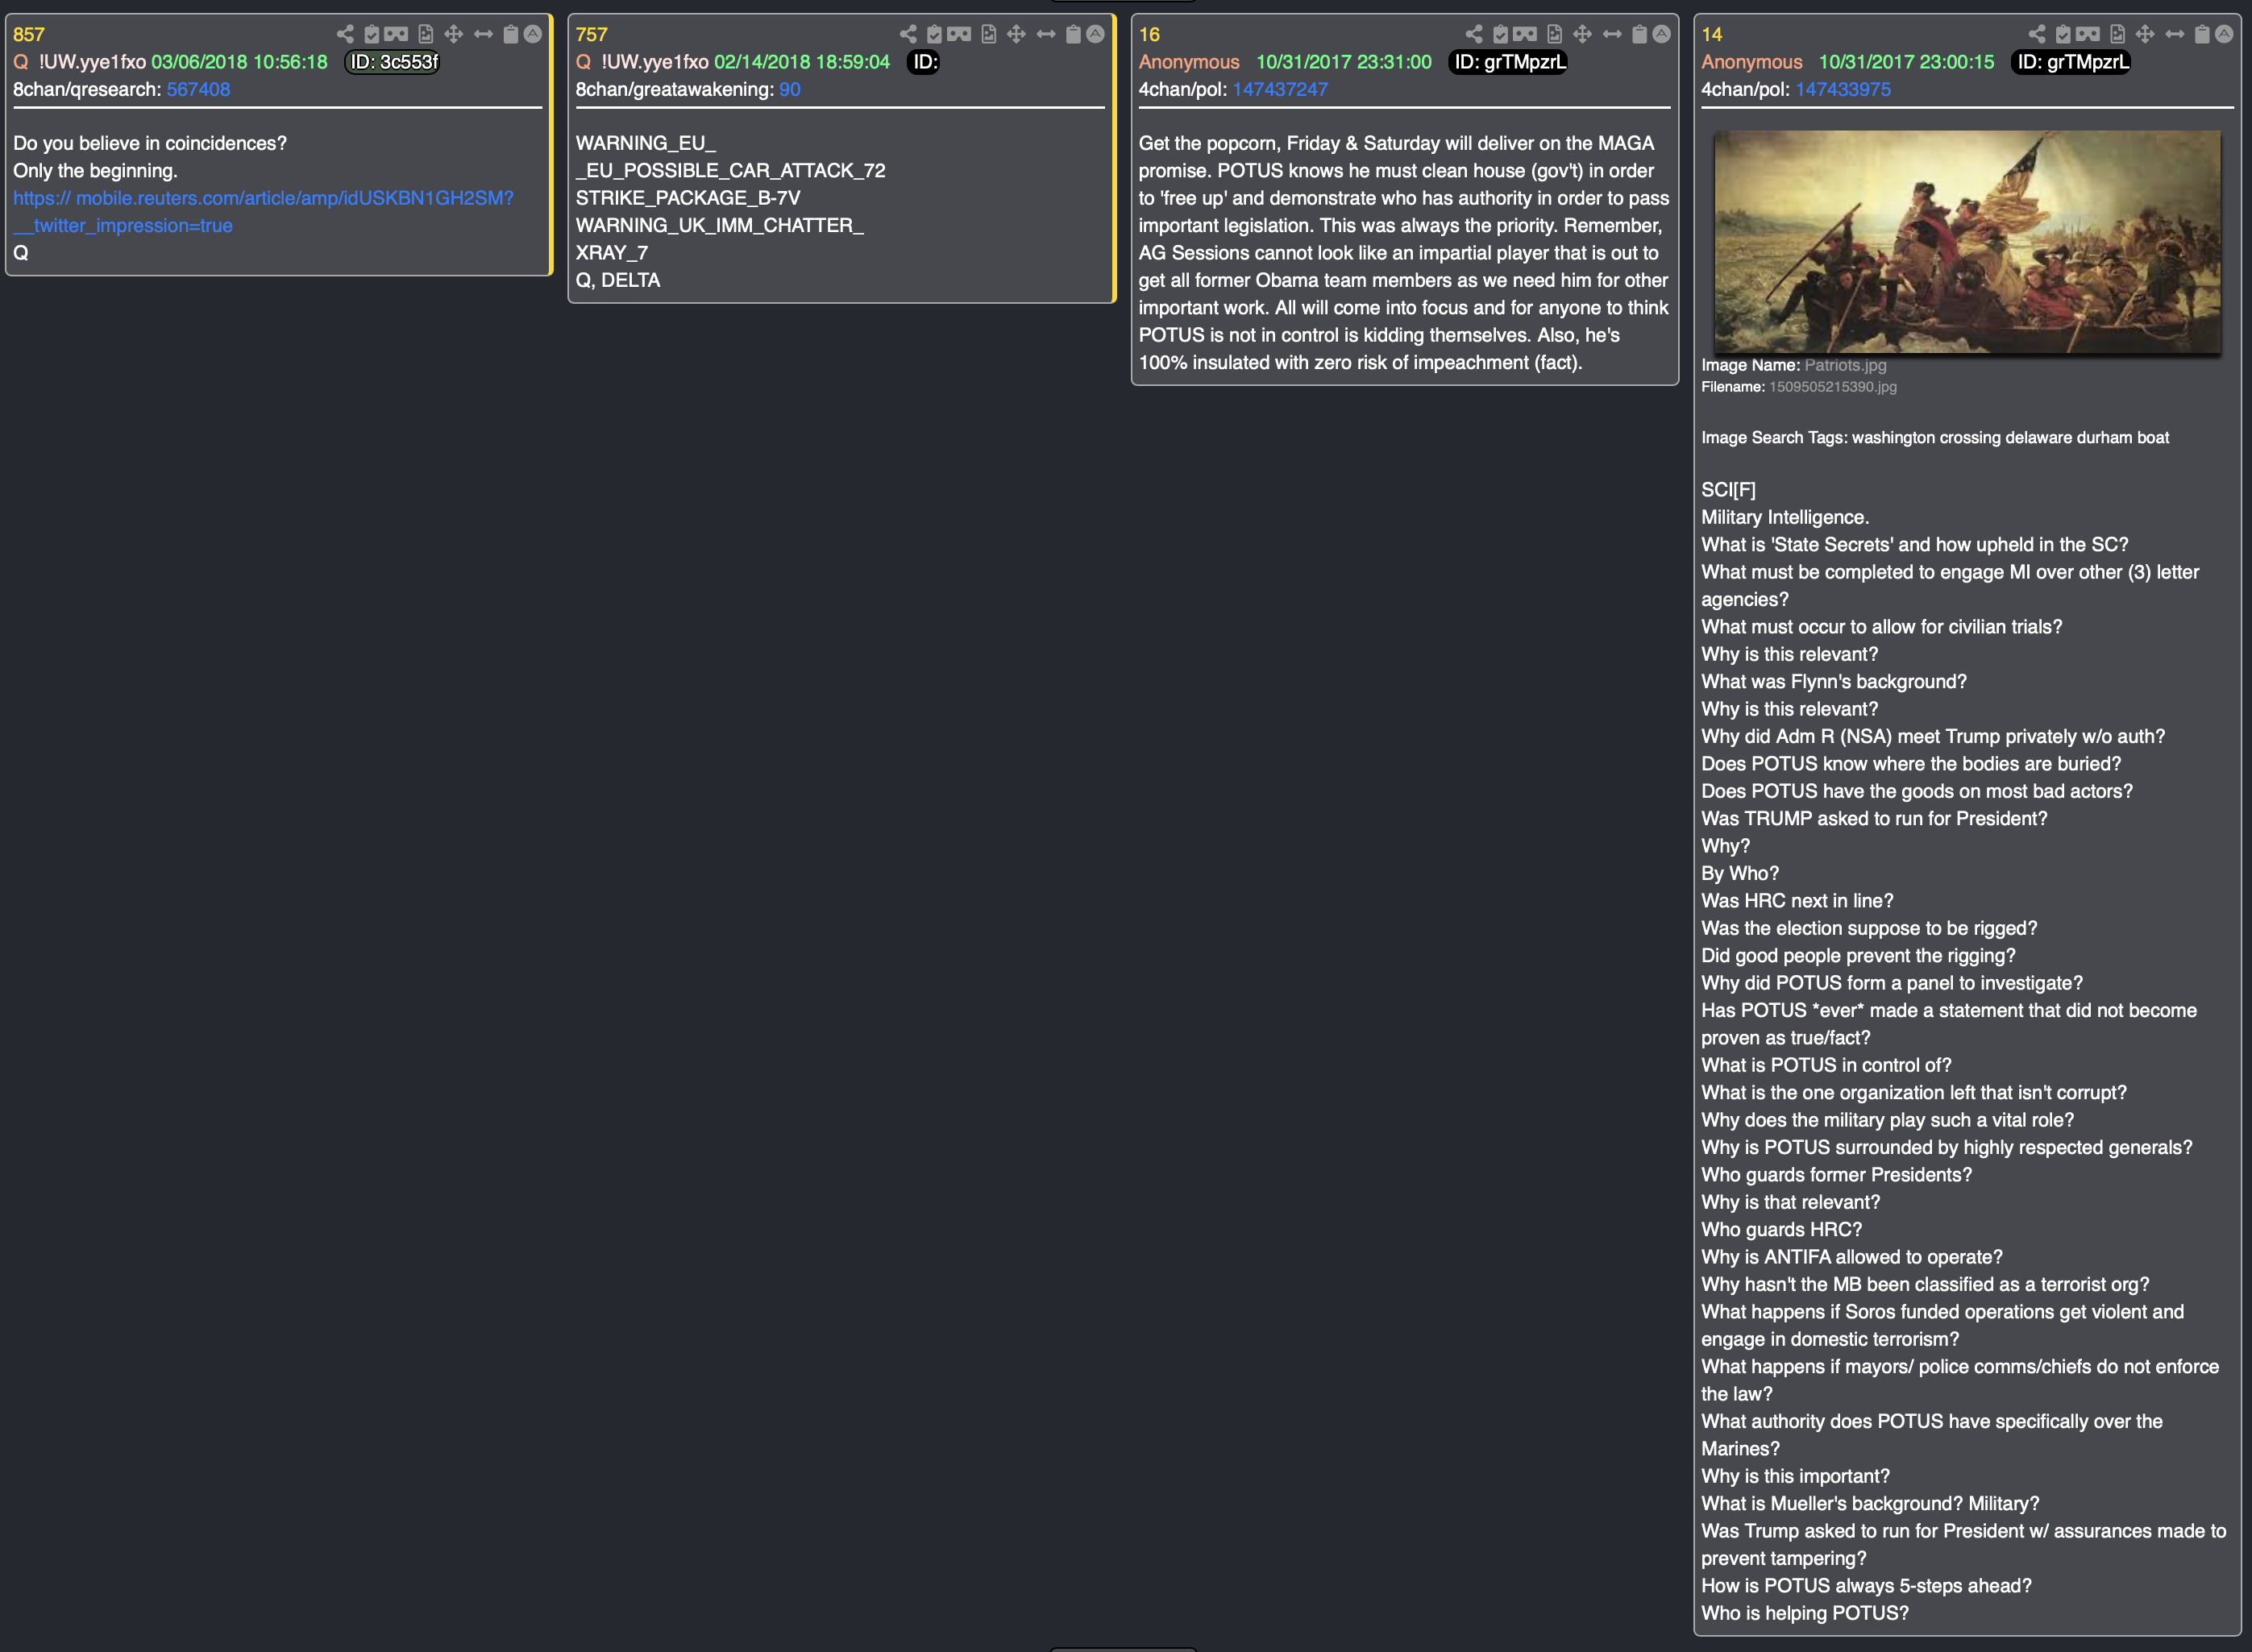Click the clipboard-check icon on post 757
Screen dimensions: 2252x1652
[x=934, y=34]
